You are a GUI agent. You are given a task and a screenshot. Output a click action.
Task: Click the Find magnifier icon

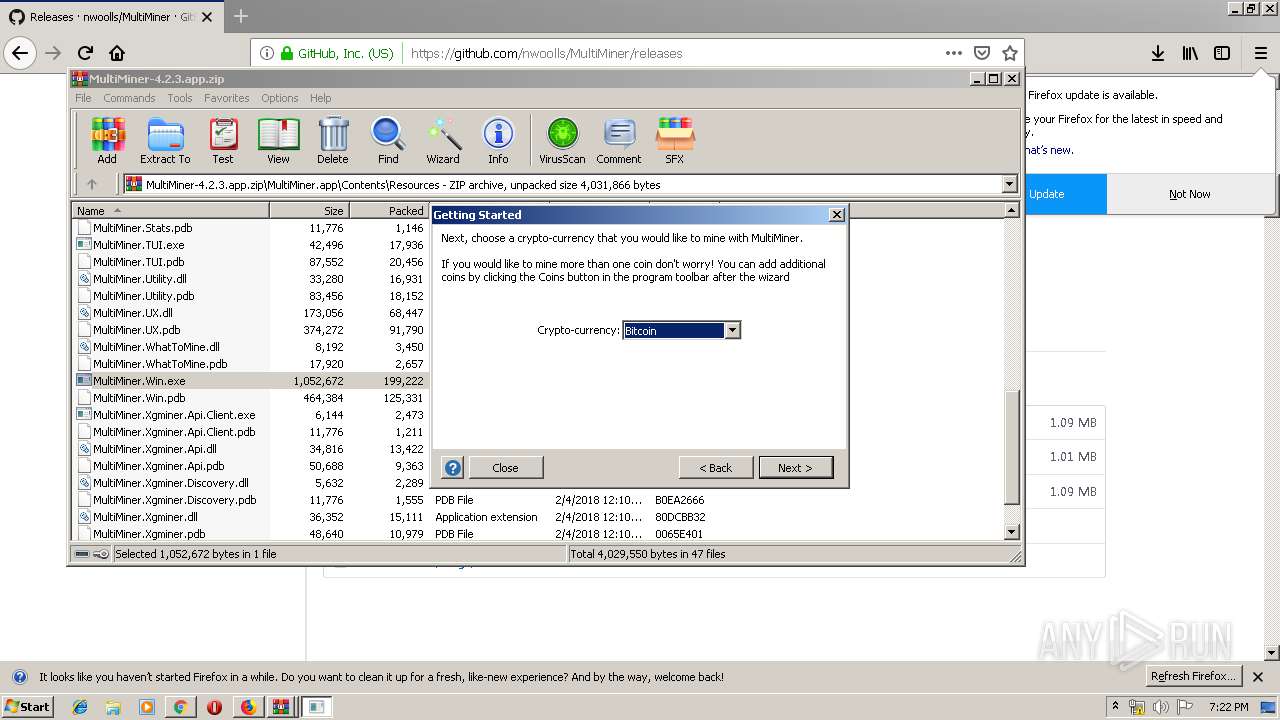388,140
